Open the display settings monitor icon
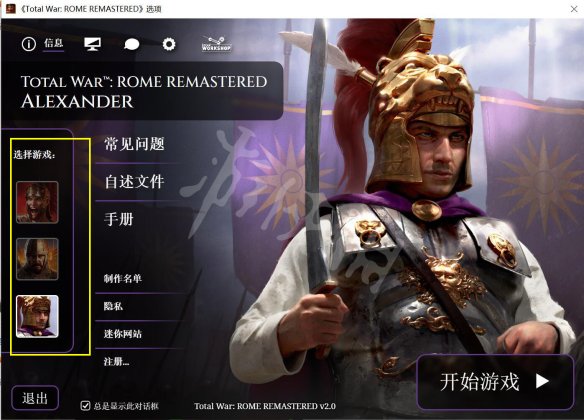The width and height of the screenshot is (584, 420). 92,44
